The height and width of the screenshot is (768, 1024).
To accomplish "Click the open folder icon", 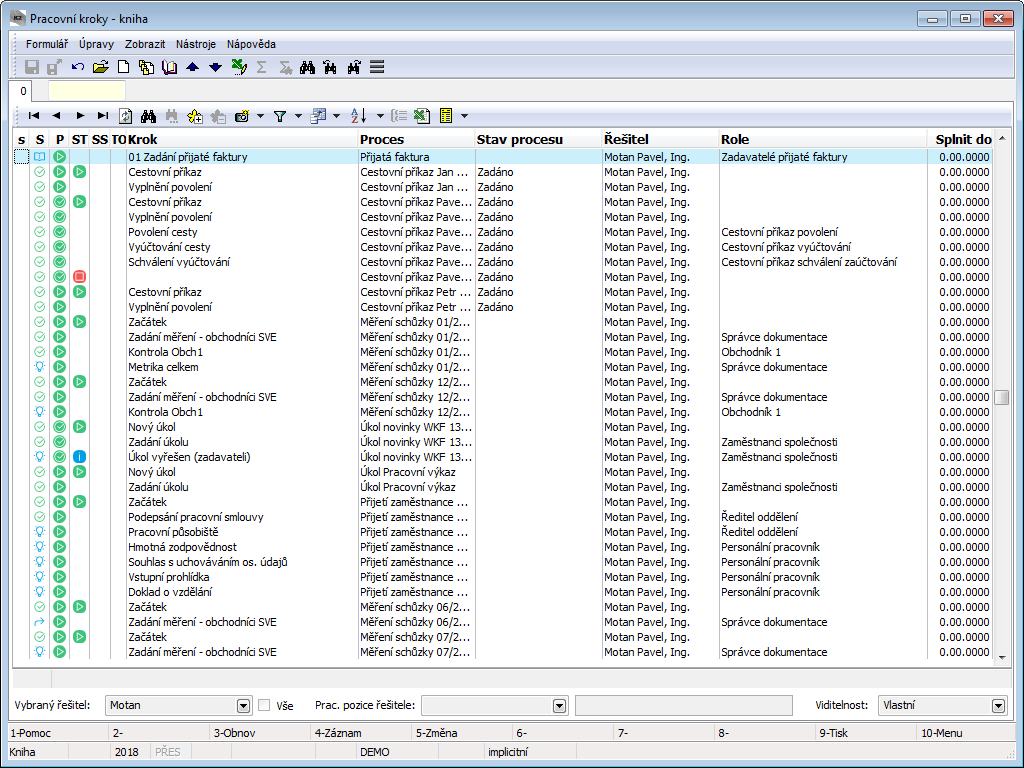I will [x=100, y=67].
